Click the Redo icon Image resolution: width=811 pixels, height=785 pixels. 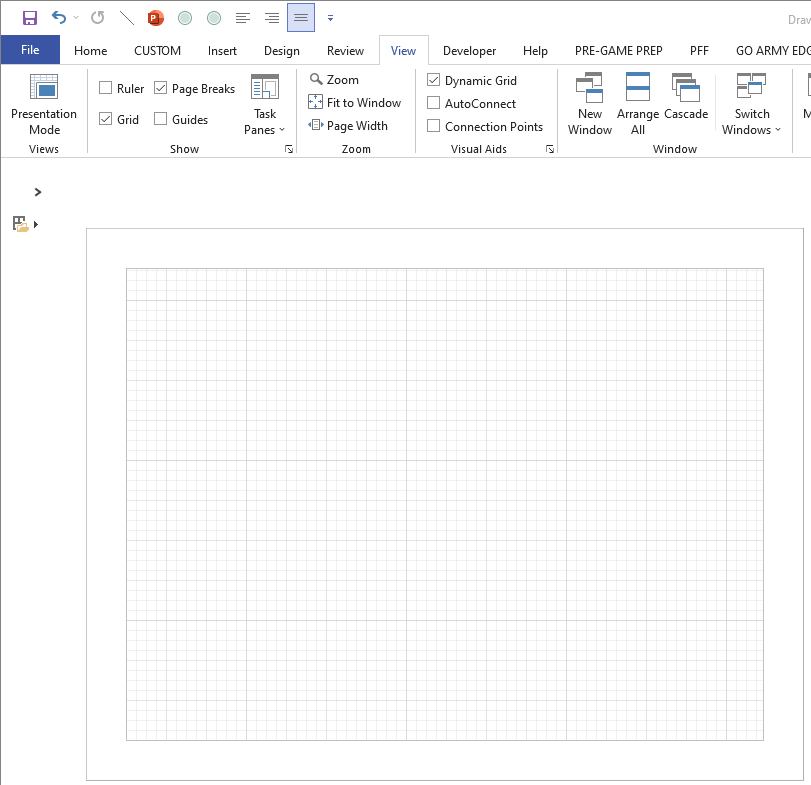click(x=97, y=18)
